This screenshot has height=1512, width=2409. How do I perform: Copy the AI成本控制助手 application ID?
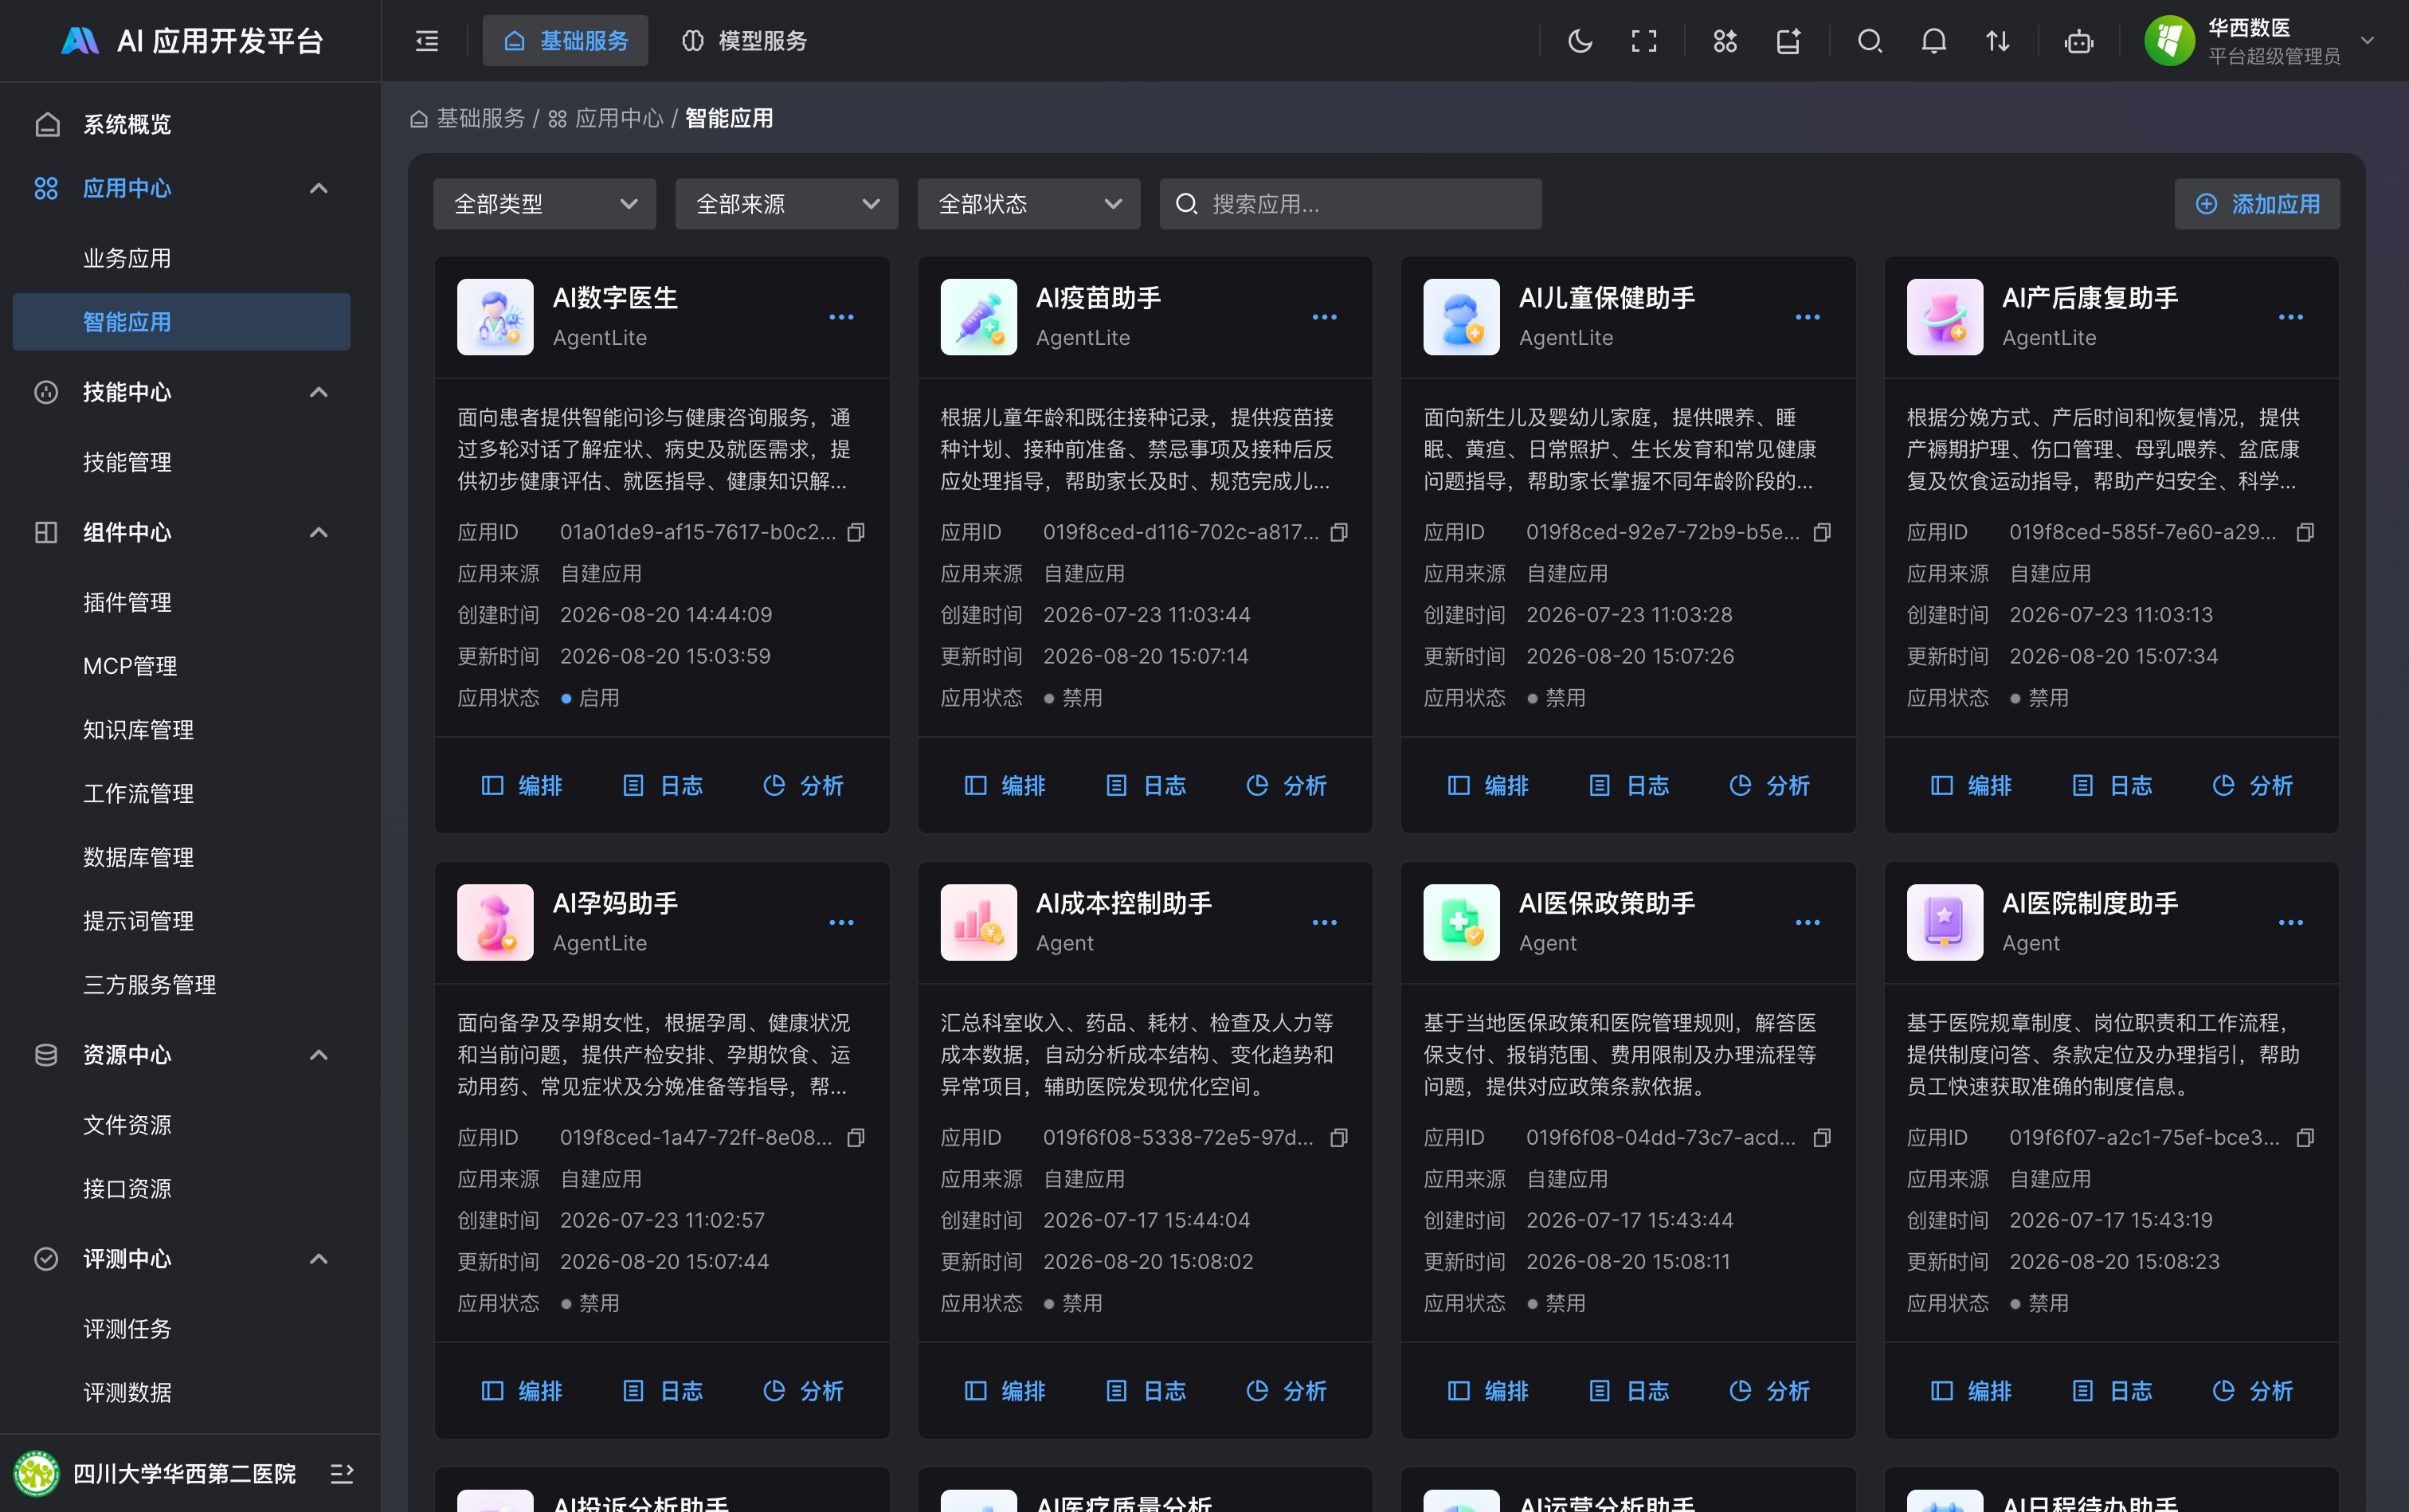tap(1339, 1137)
